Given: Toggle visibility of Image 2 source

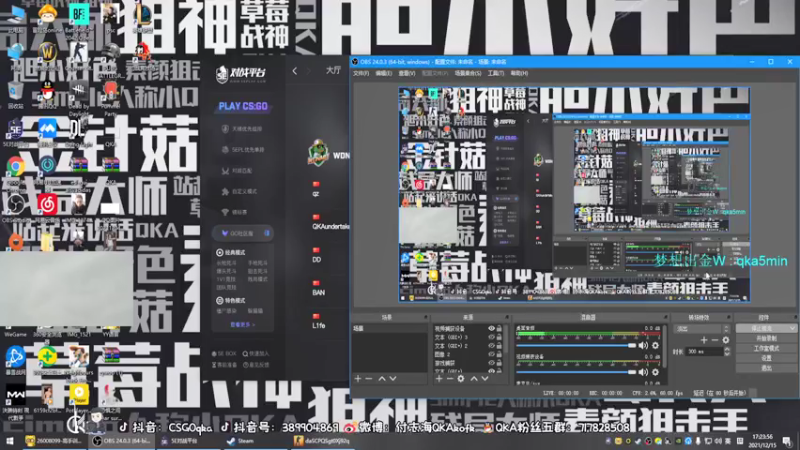Looking at the screenshot, I should 491,354.
